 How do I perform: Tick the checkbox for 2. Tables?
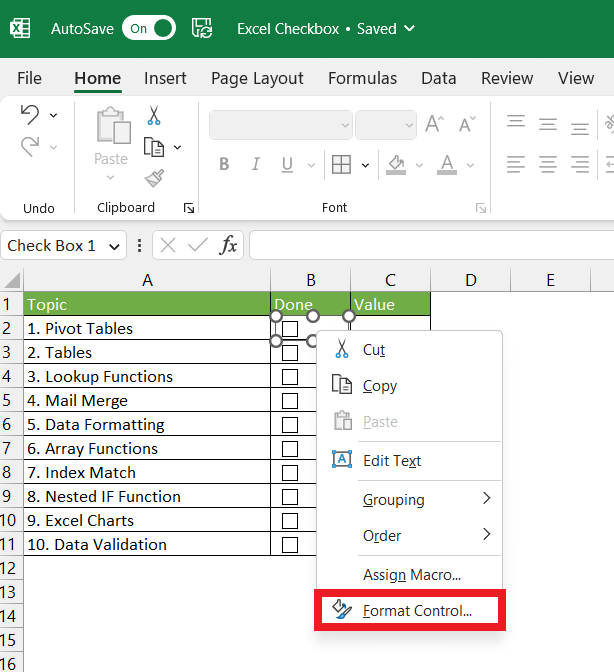point(290,353)
